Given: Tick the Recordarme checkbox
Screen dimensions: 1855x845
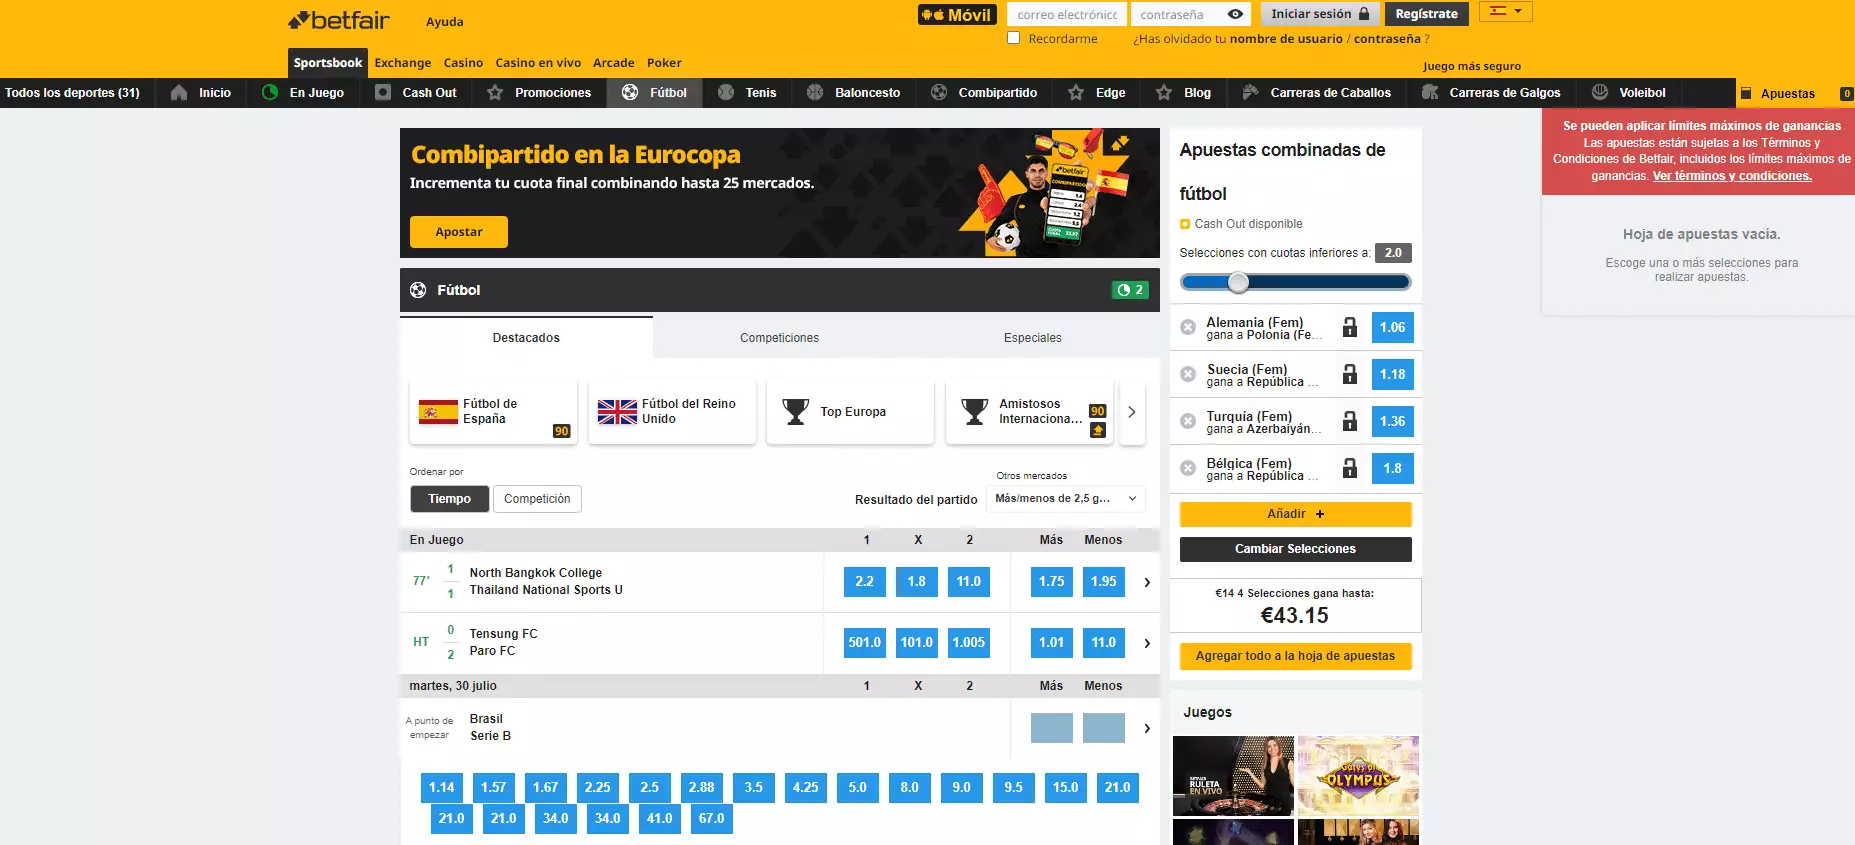Looking at the screenshot, I should (x=1014, y=38).
